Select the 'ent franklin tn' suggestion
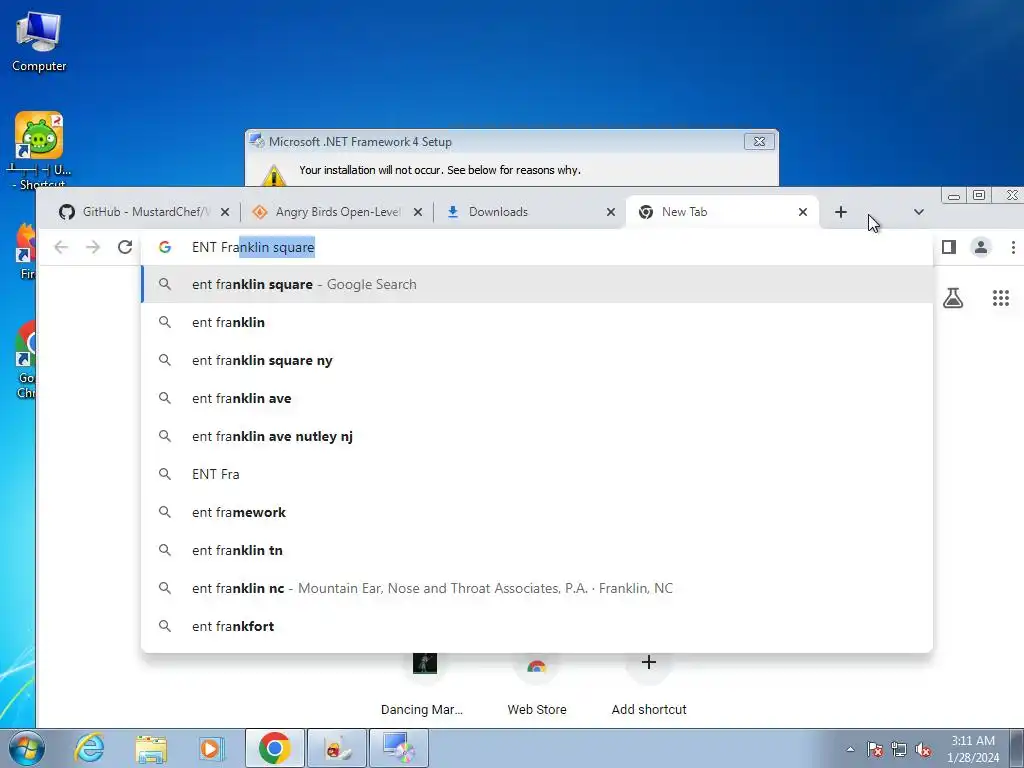 (537, 550)
